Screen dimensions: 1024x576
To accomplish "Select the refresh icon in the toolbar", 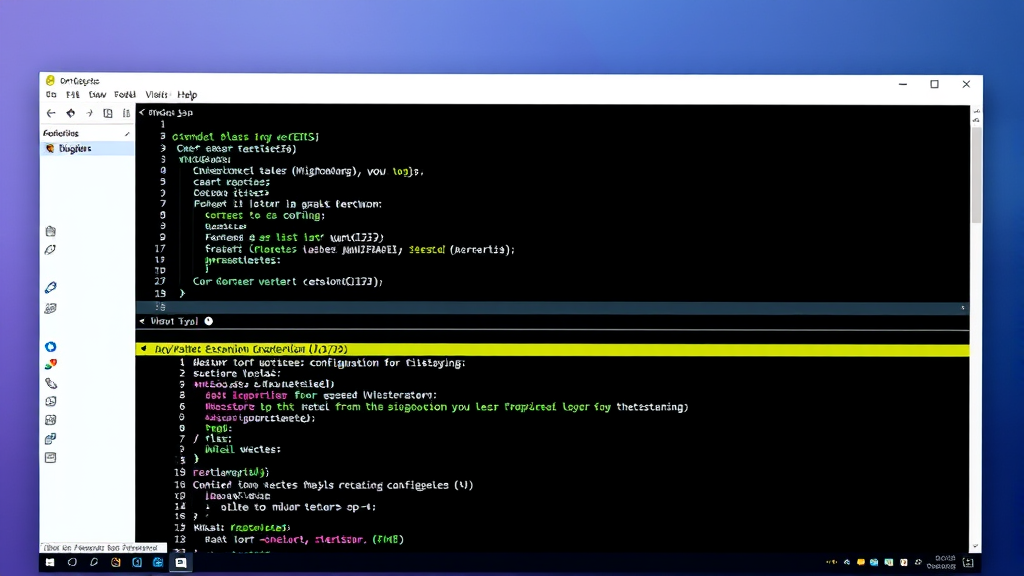I will point(70,113).
